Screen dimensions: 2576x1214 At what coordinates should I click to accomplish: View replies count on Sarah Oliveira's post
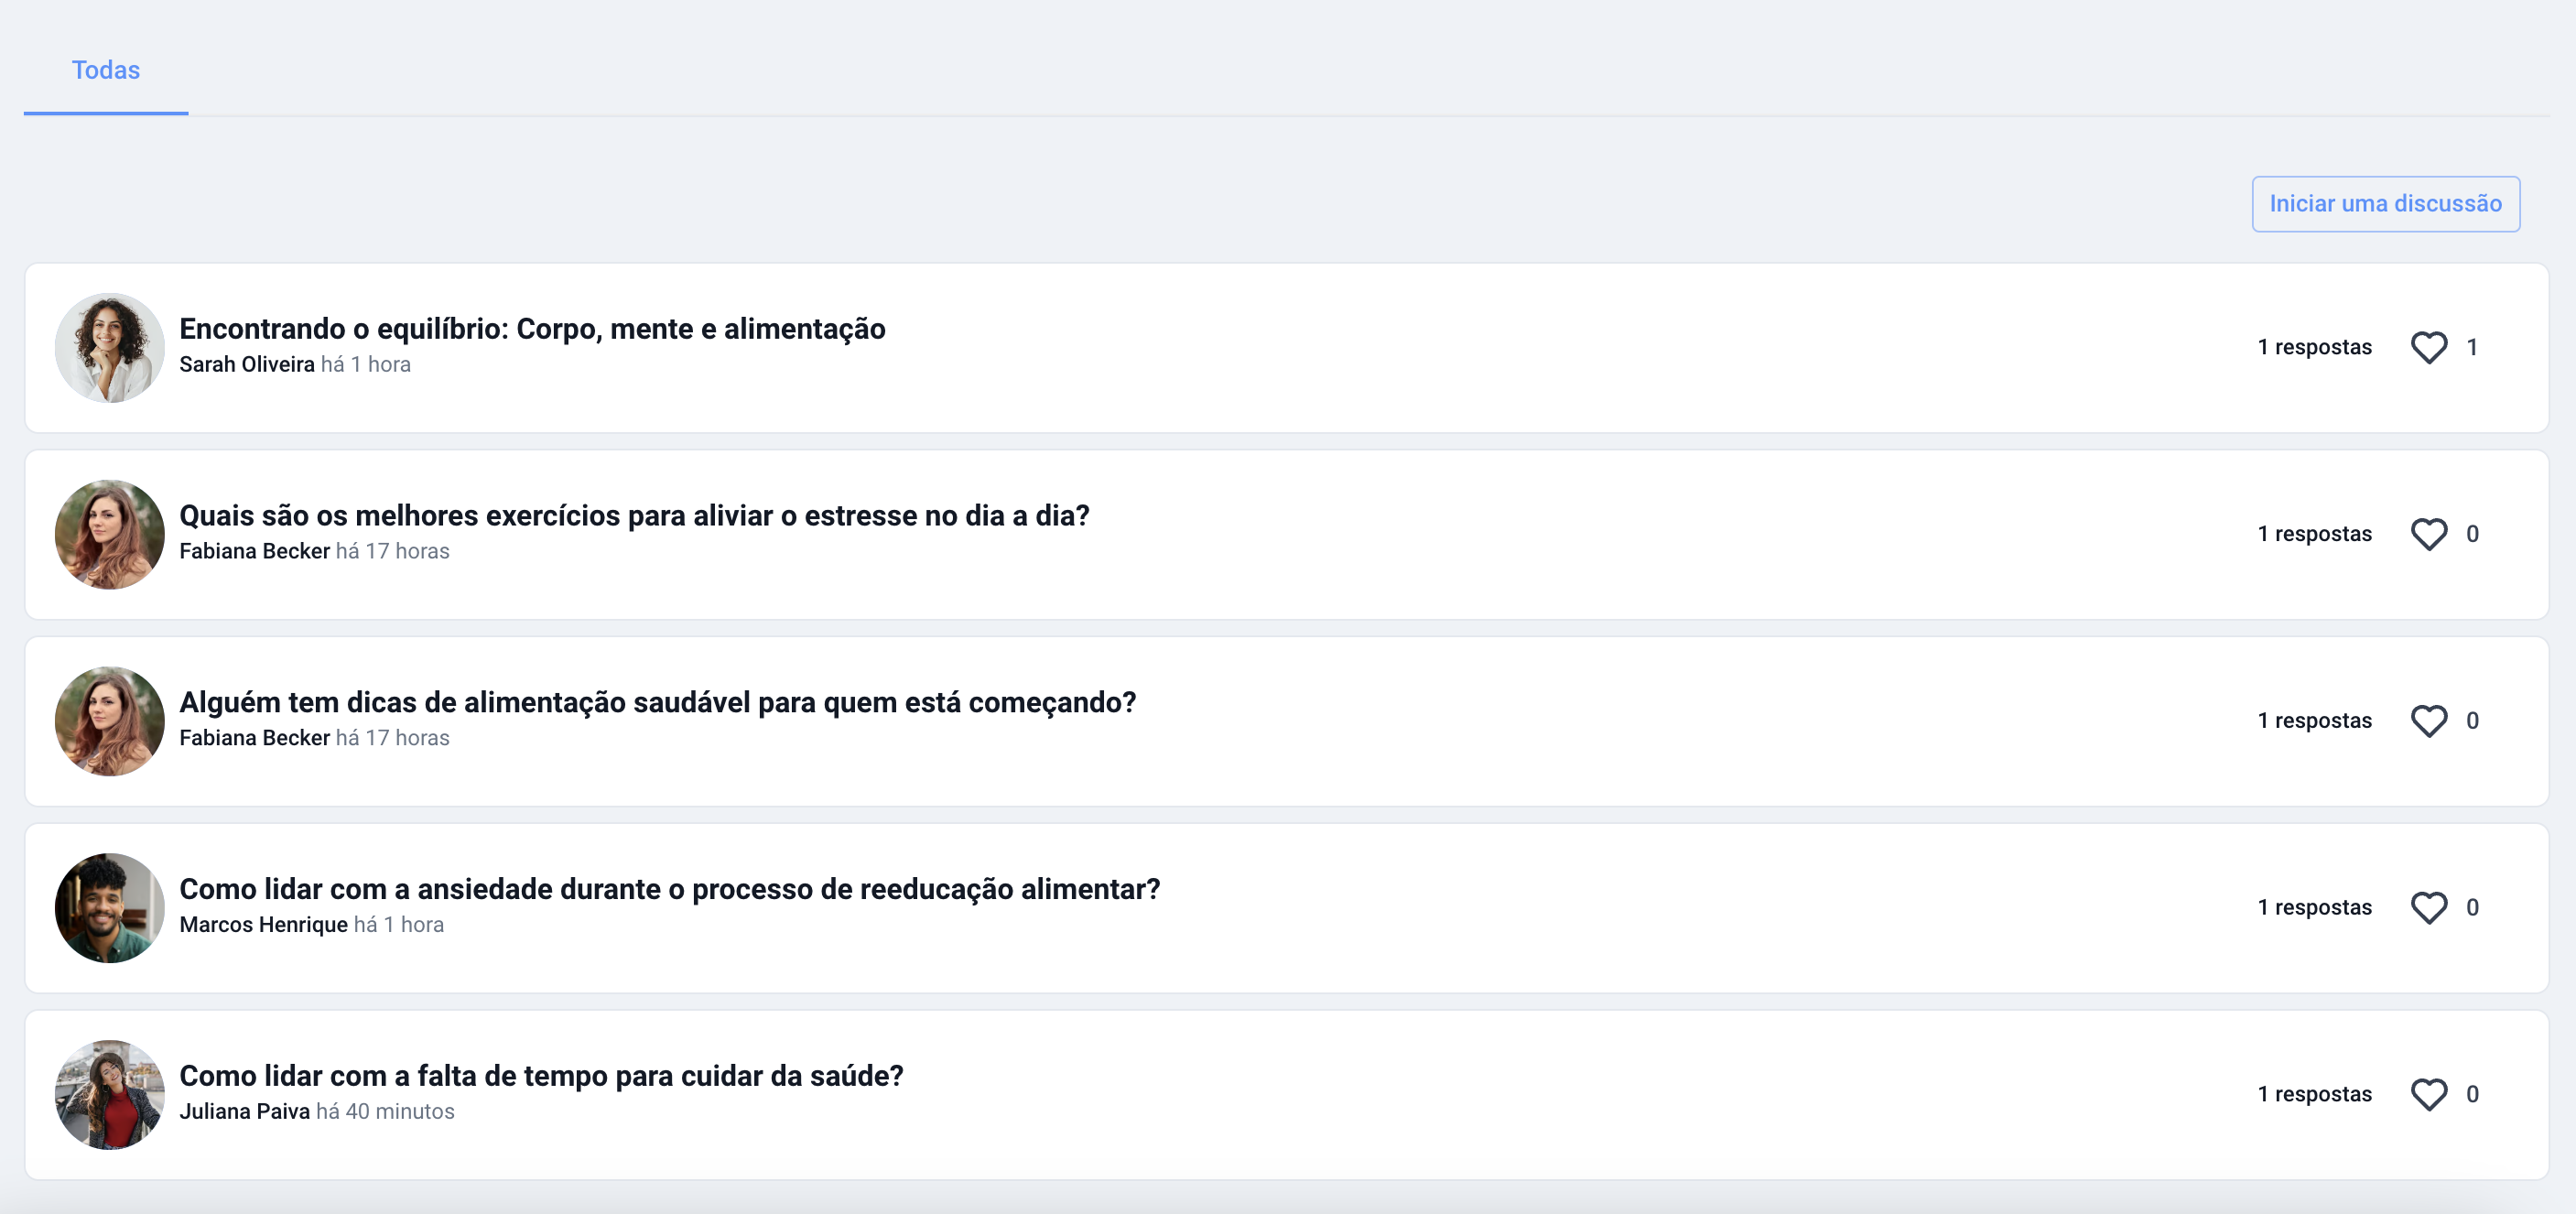(2314, 347)
